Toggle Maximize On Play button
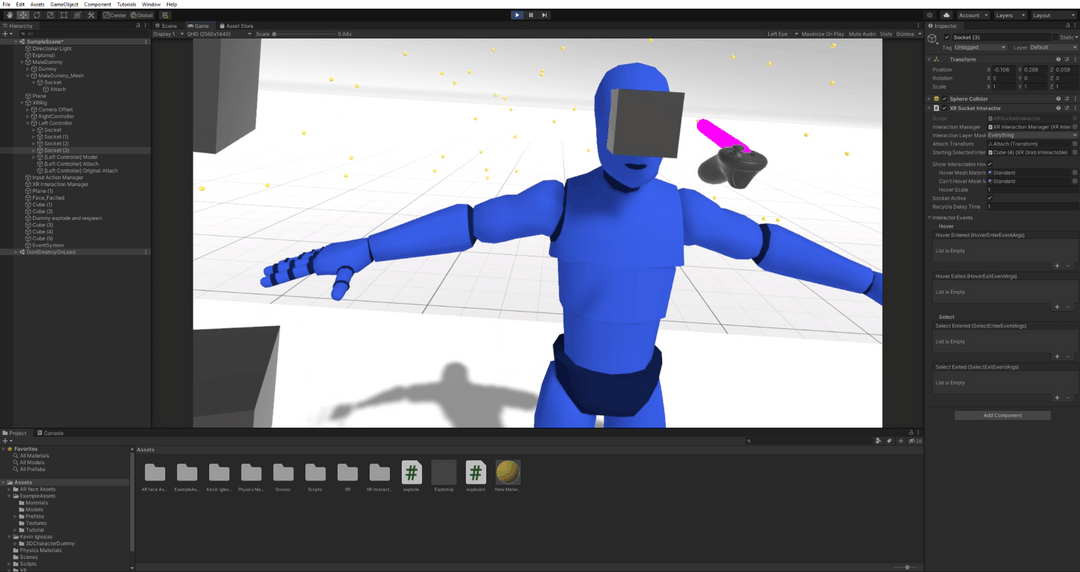 [x=822, y=34]
